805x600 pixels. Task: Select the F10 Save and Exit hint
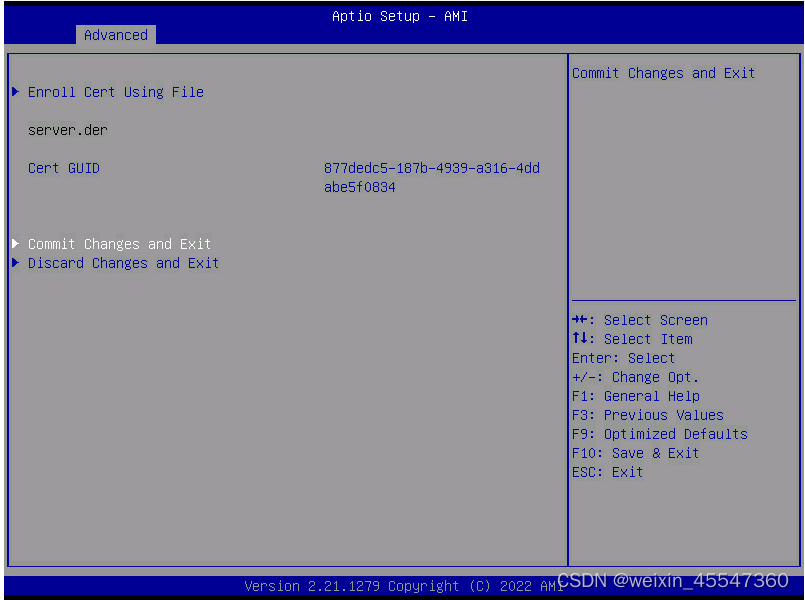point(635,453)
